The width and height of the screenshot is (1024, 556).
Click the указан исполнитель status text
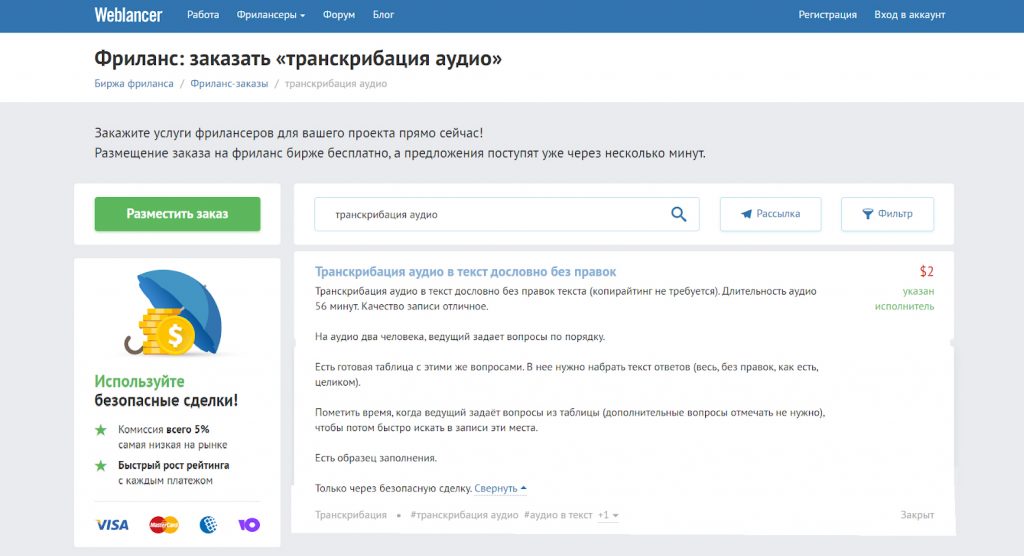tap(904, 299)
